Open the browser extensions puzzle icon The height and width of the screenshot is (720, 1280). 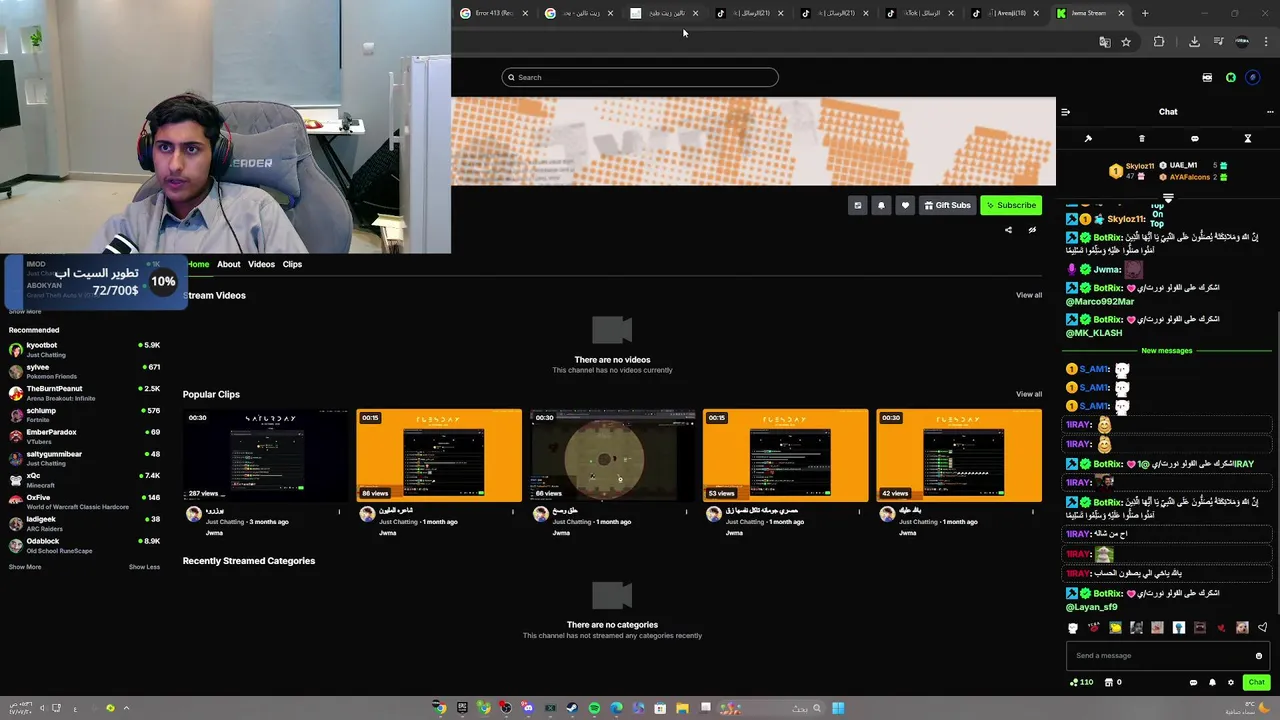[x=1159, y=42]
